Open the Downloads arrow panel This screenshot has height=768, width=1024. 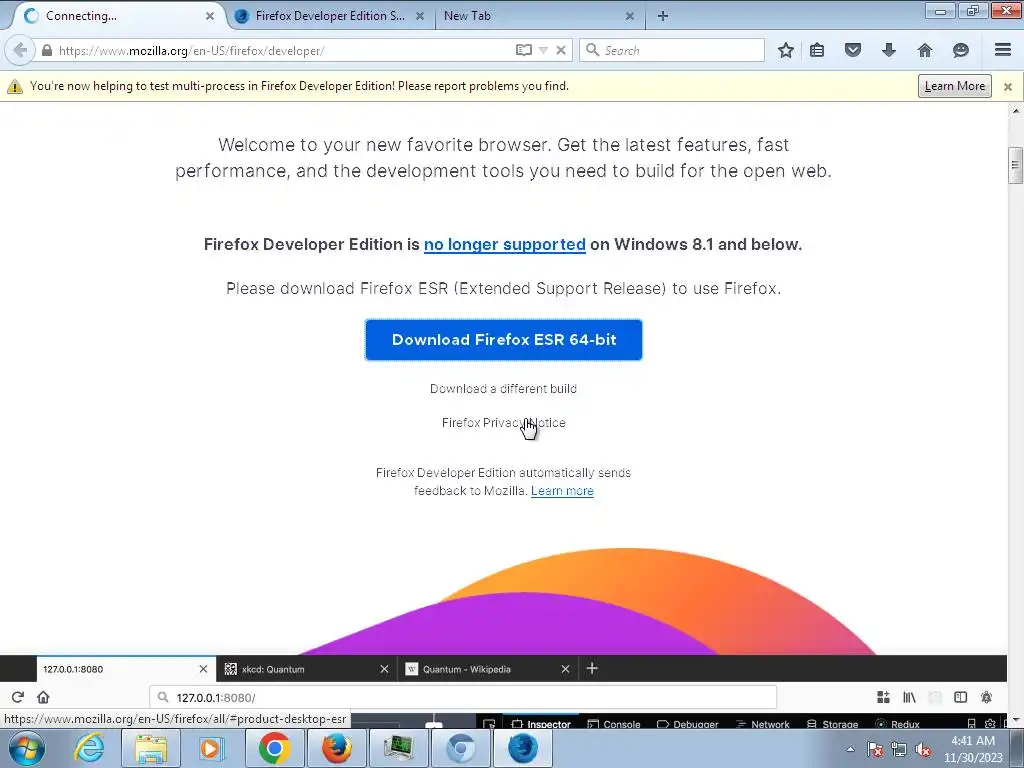click(x=889, y=50)
